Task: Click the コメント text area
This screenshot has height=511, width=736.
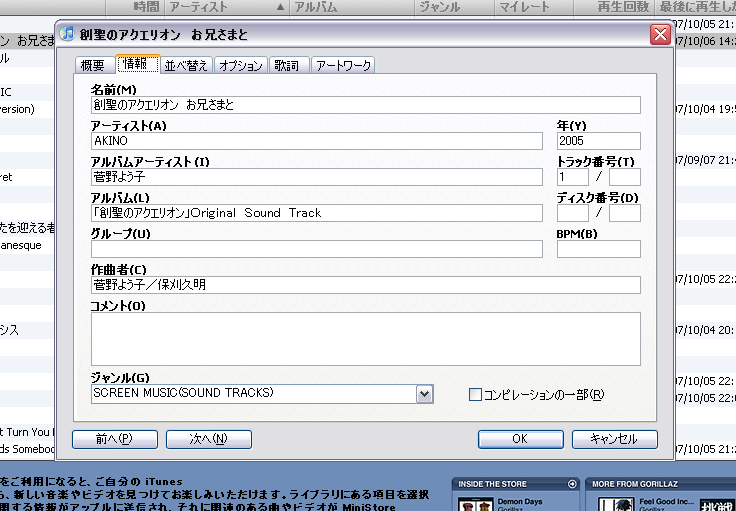Action: (x=366, y=339)
